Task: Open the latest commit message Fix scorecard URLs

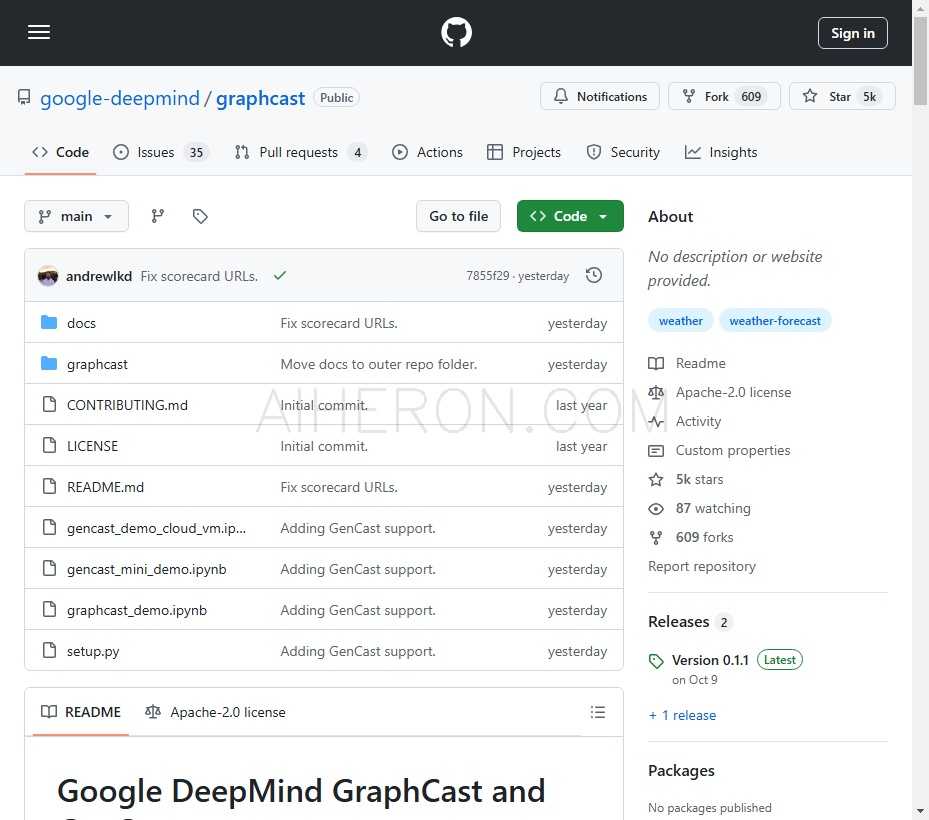Action: point(199,276)
